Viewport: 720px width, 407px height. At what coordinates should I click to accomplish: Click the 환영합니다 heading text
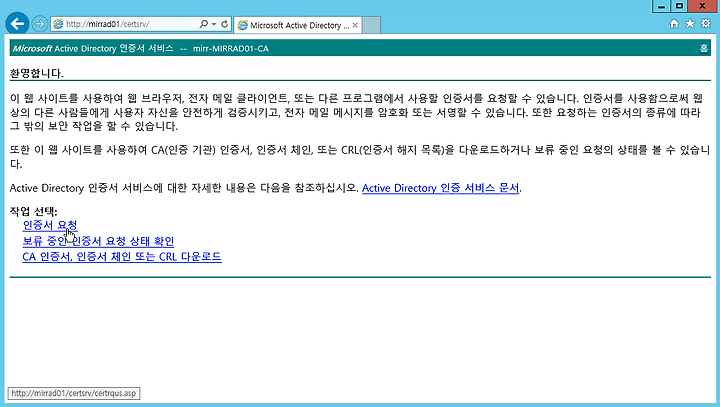(x=37, y=73)
